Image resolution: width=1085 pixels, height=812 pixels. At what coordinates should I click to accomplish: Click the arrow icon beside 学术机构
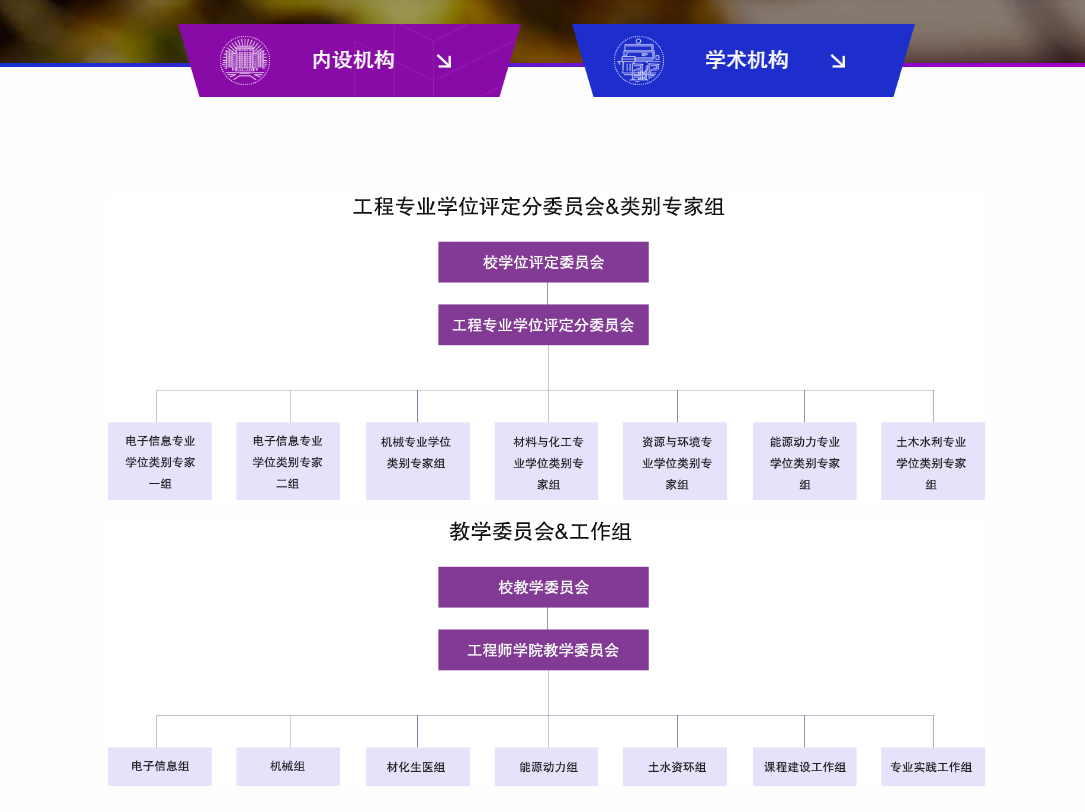[x=838, y=61]
